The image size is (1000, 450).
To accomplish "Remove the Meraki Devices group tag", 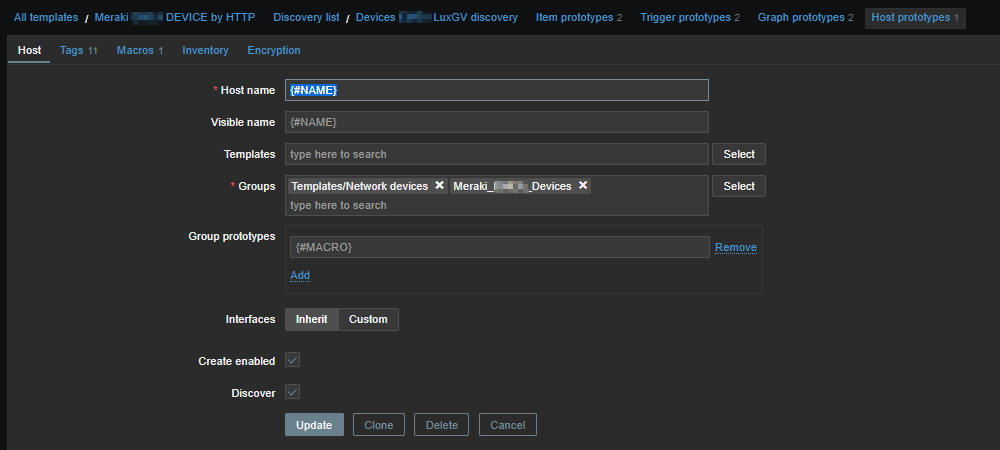I will (x=583, y=186).
